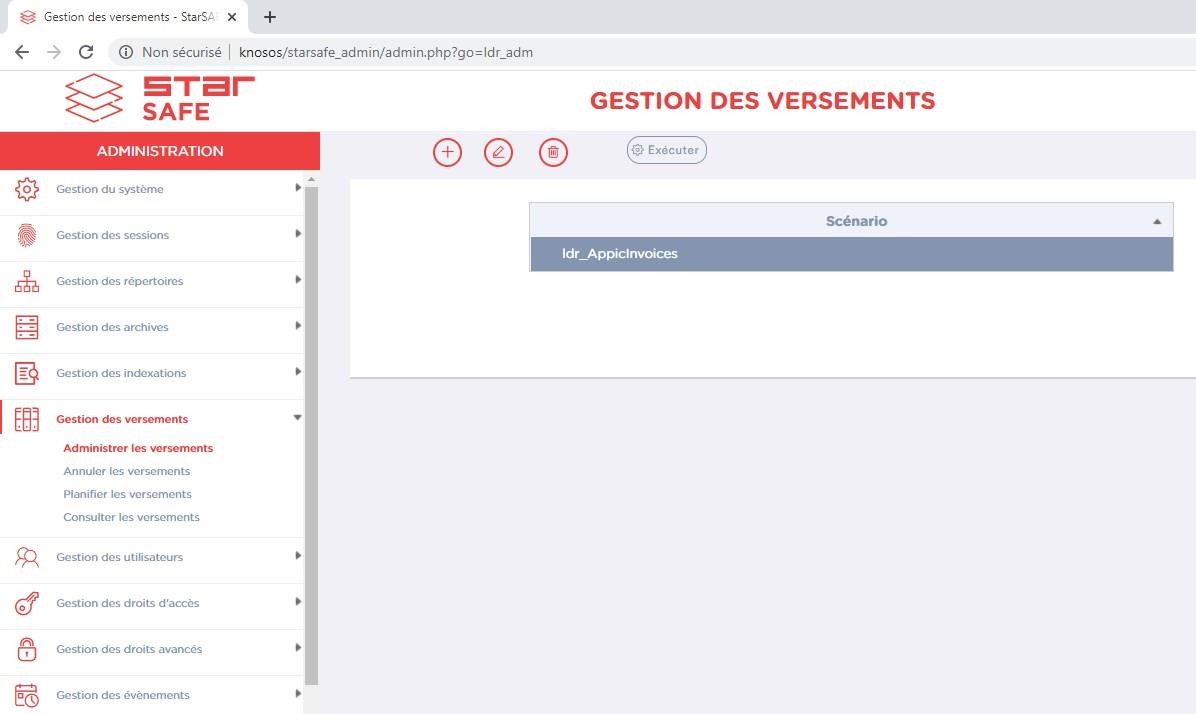
Task: Expand Gestion des utilisateurs arrow
Action: (x=297, y=556)
